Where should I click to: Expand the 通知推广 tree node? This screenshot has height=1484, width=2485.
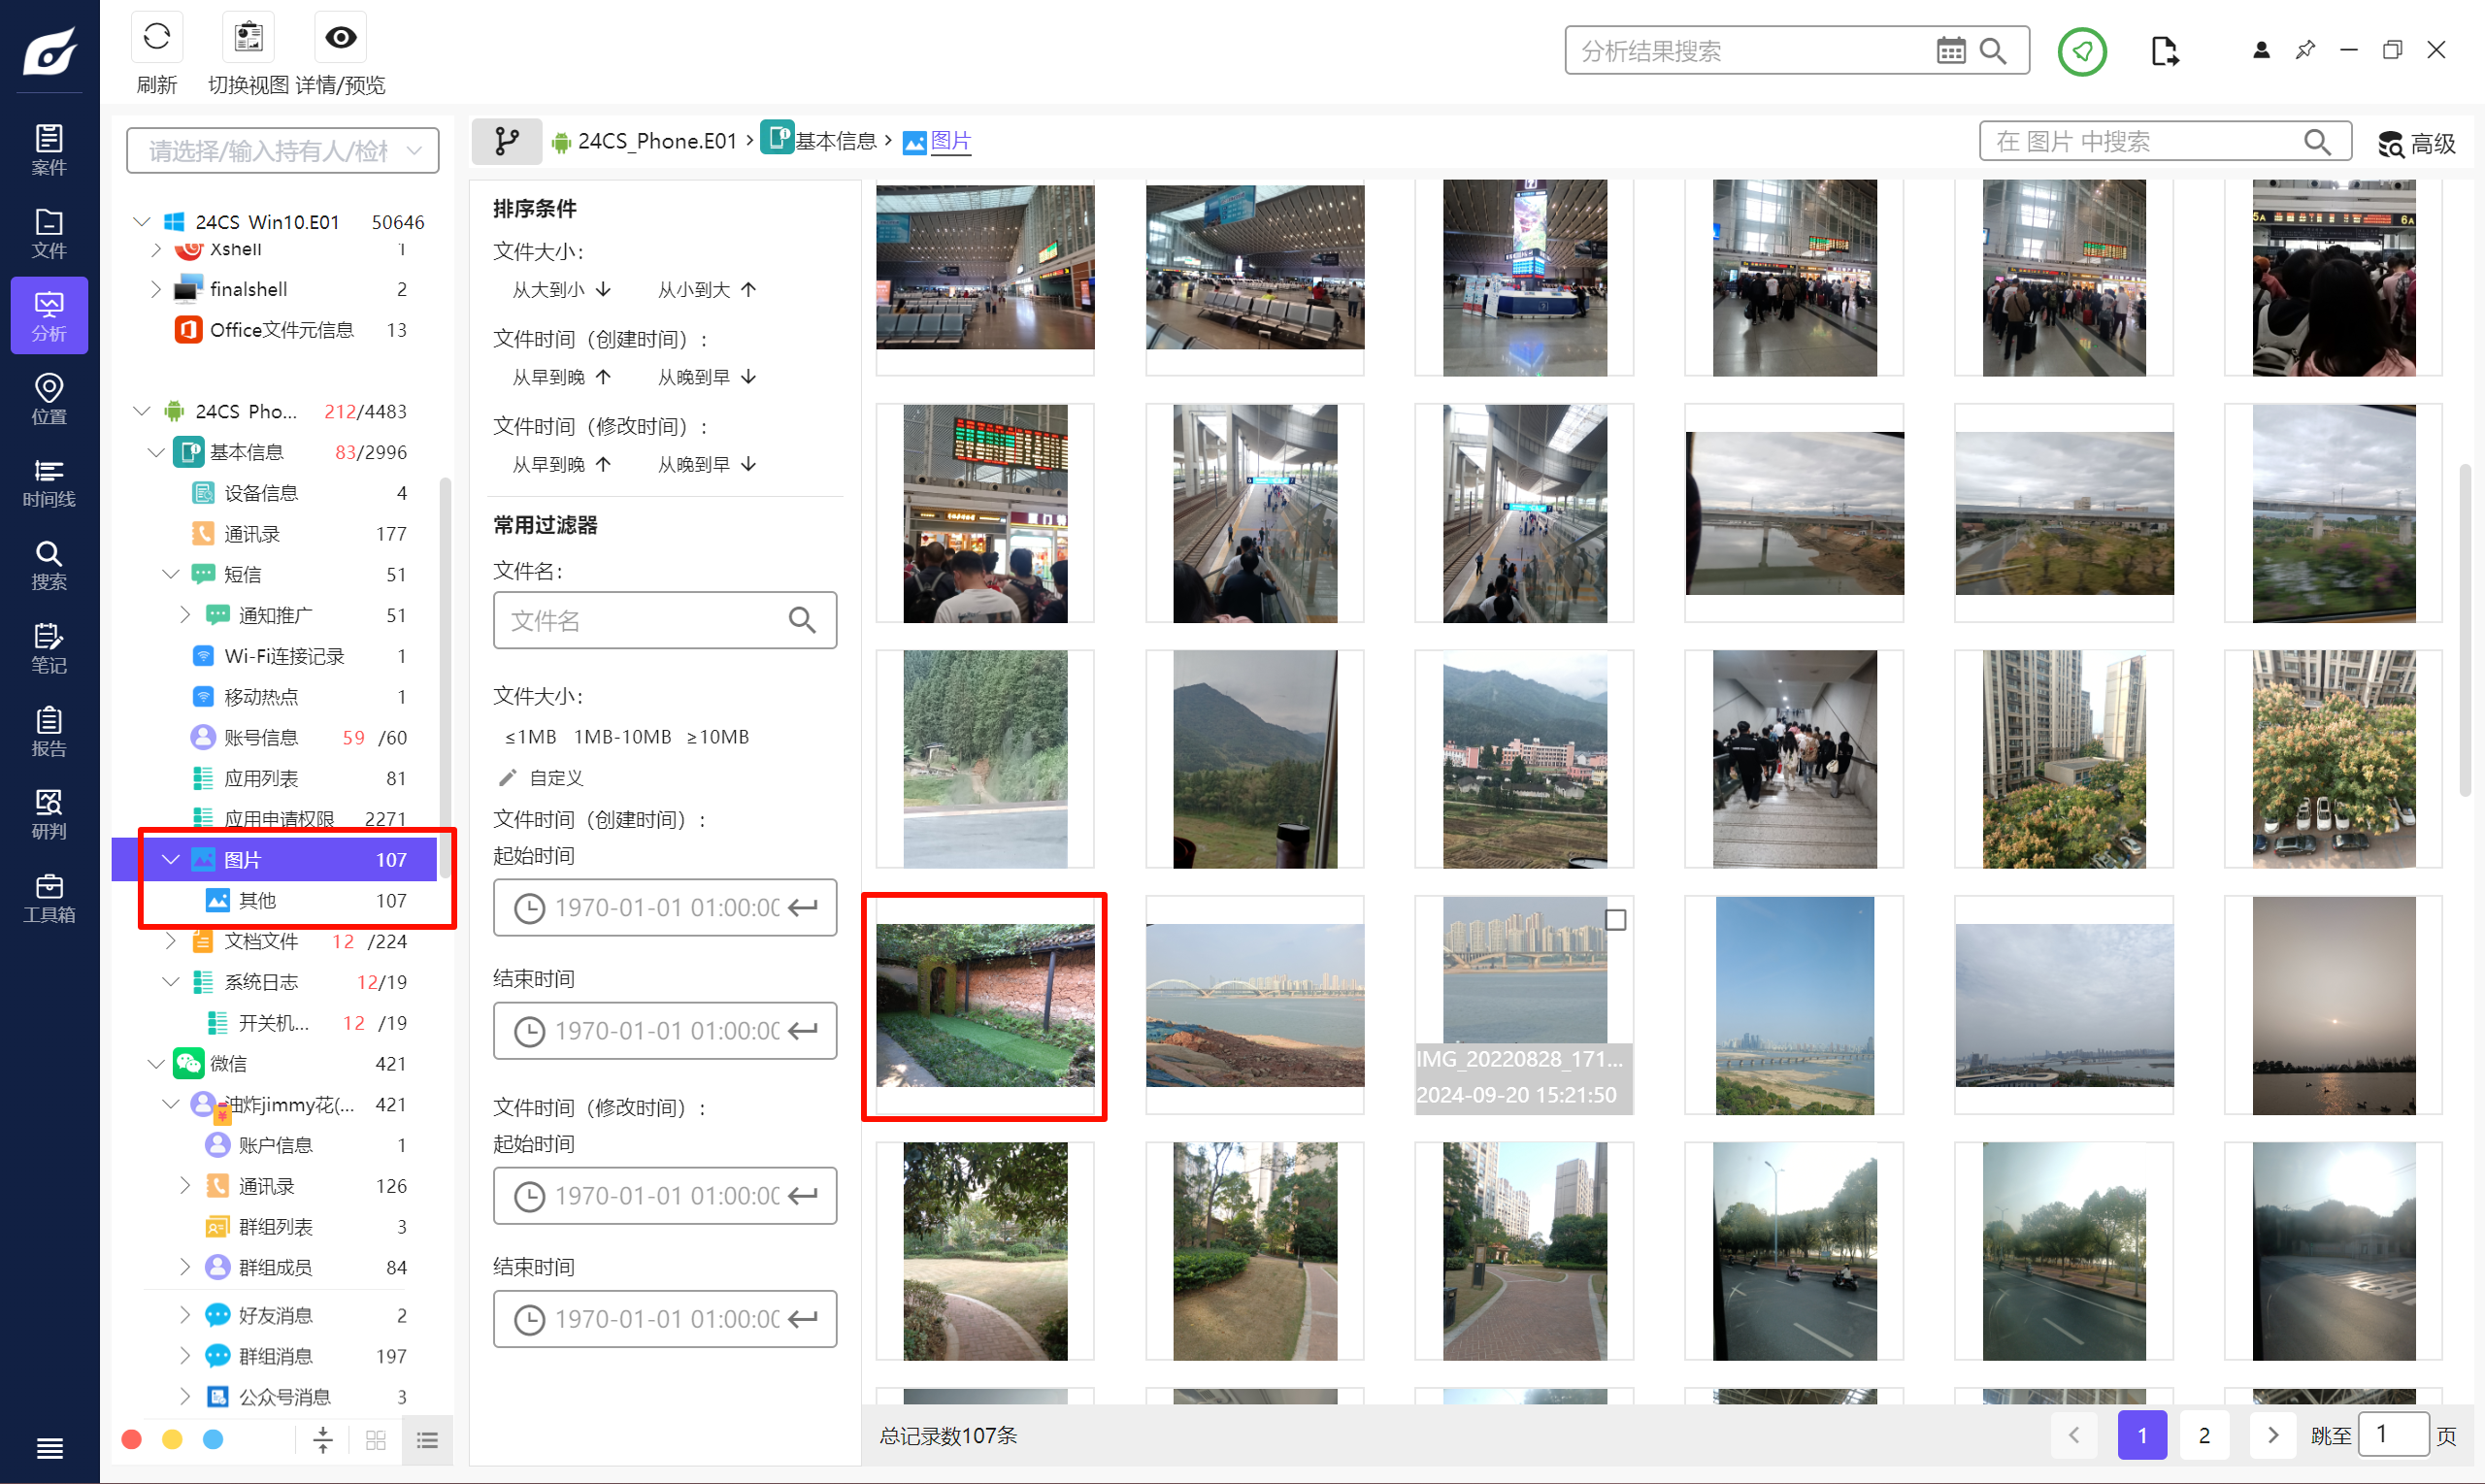(x=185, y=615)
